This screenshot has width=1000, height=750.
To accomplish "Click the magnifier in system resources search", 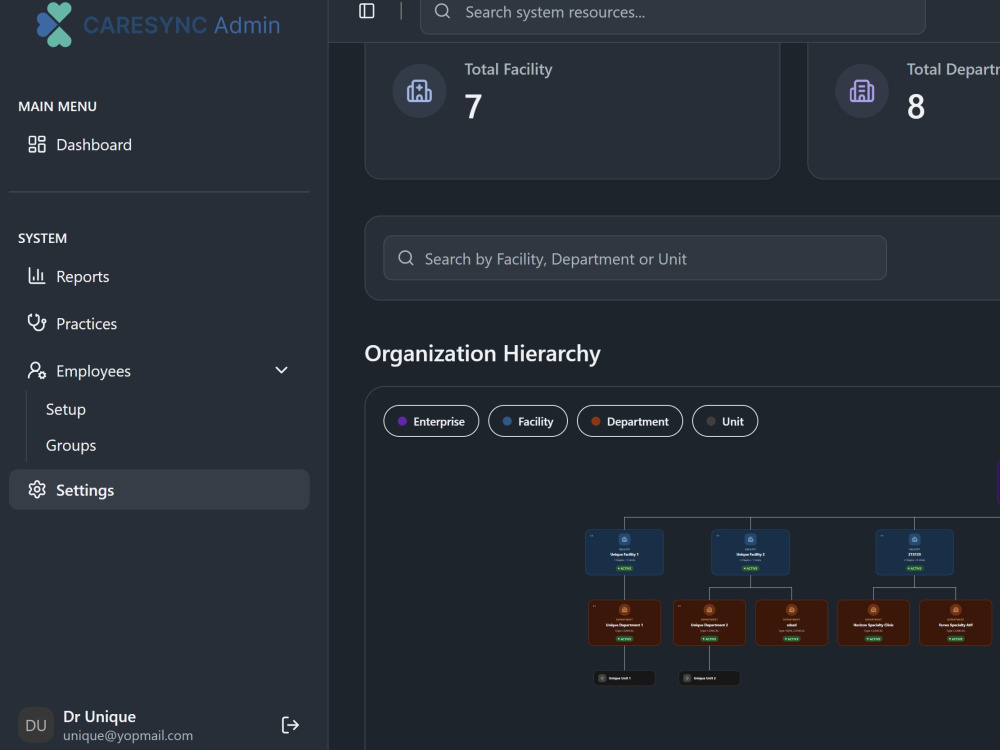I will click(443, 11).
